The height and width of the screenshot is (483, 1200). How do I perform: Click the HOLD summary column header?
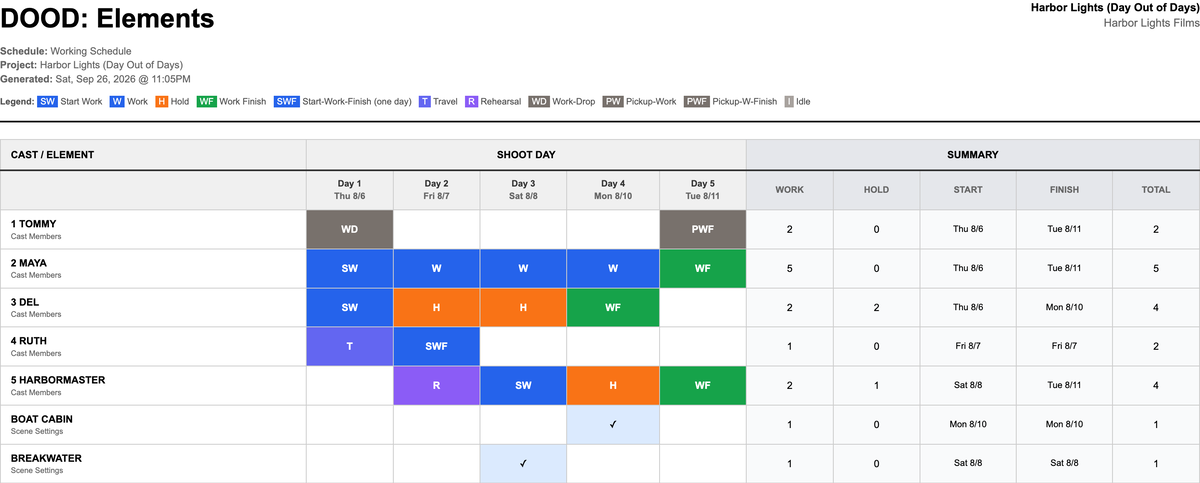876,190
